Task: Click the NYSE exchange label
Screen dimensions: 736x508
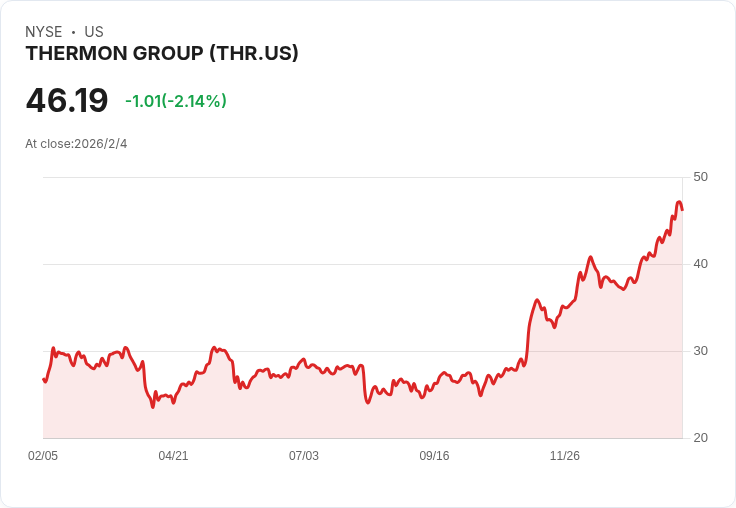Action: coord(44,32)
